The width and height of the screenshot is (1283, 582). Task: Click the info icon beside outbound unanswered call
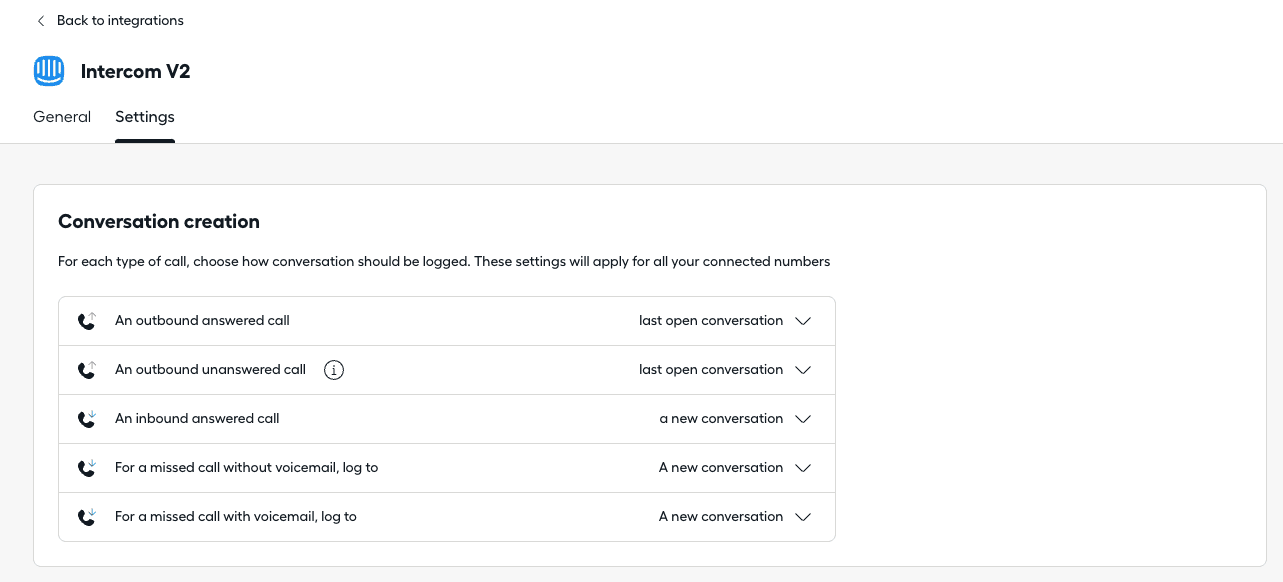(334, 370)
